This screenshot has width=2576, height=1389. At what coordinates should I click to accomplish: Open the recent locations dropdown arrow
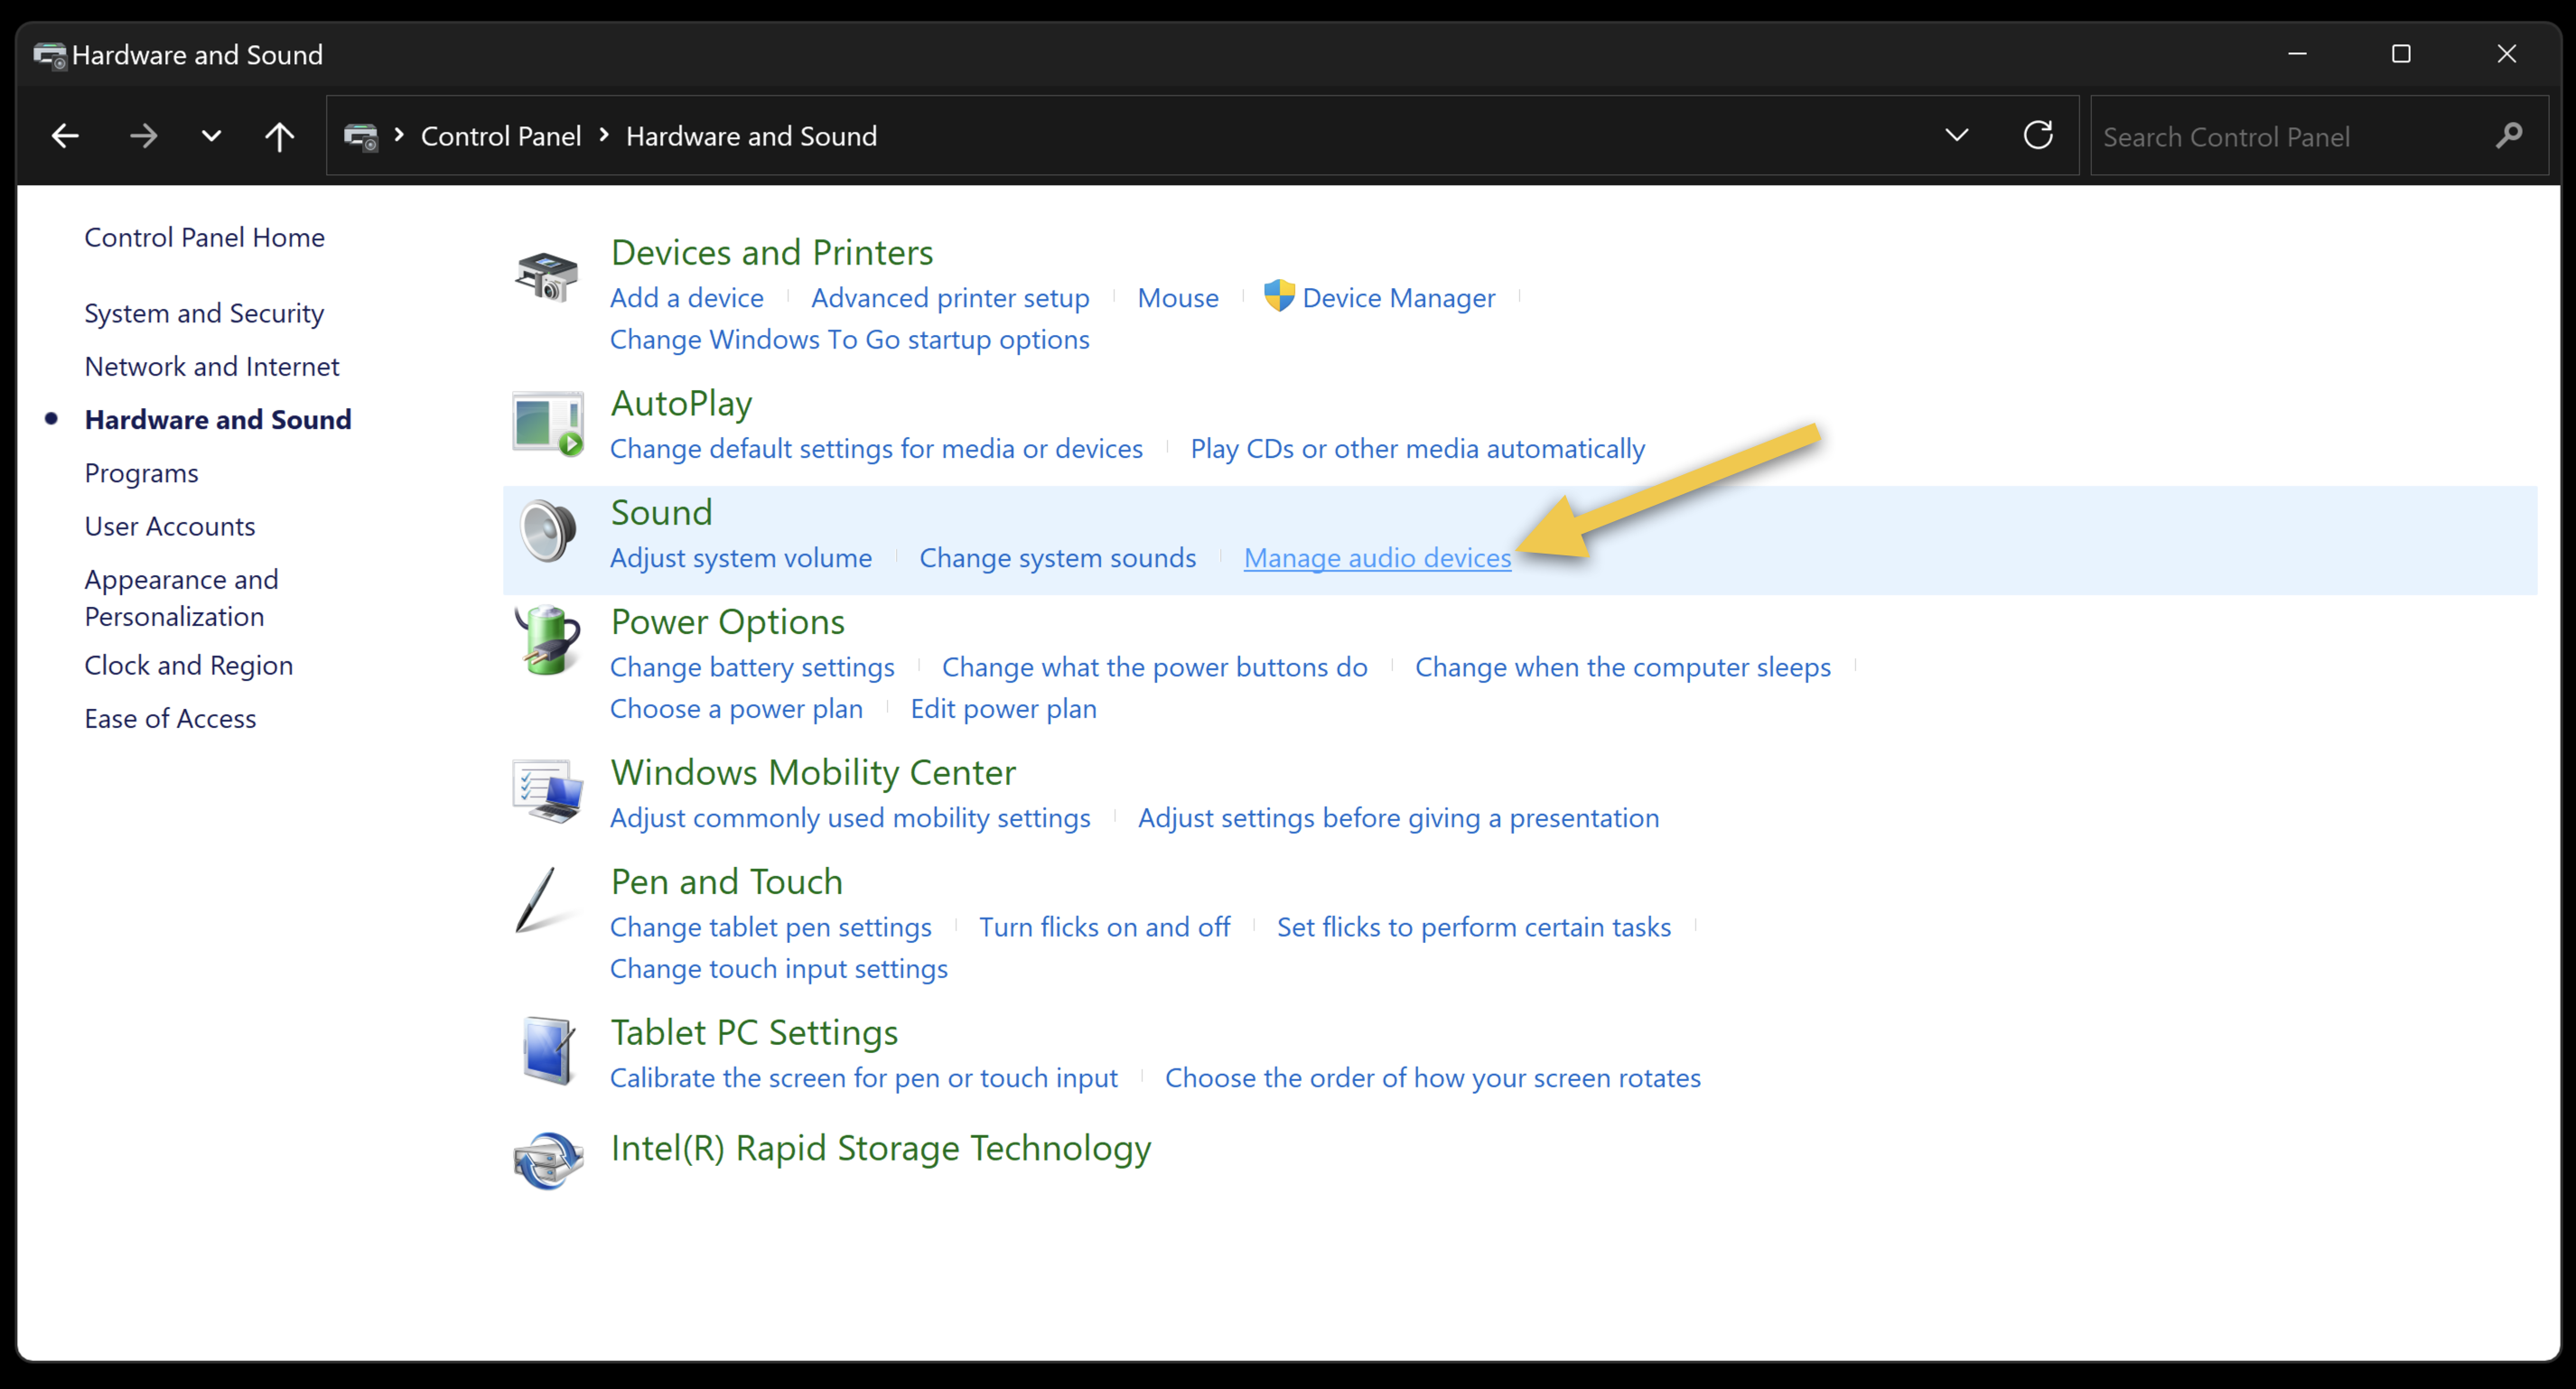(210, 136)
